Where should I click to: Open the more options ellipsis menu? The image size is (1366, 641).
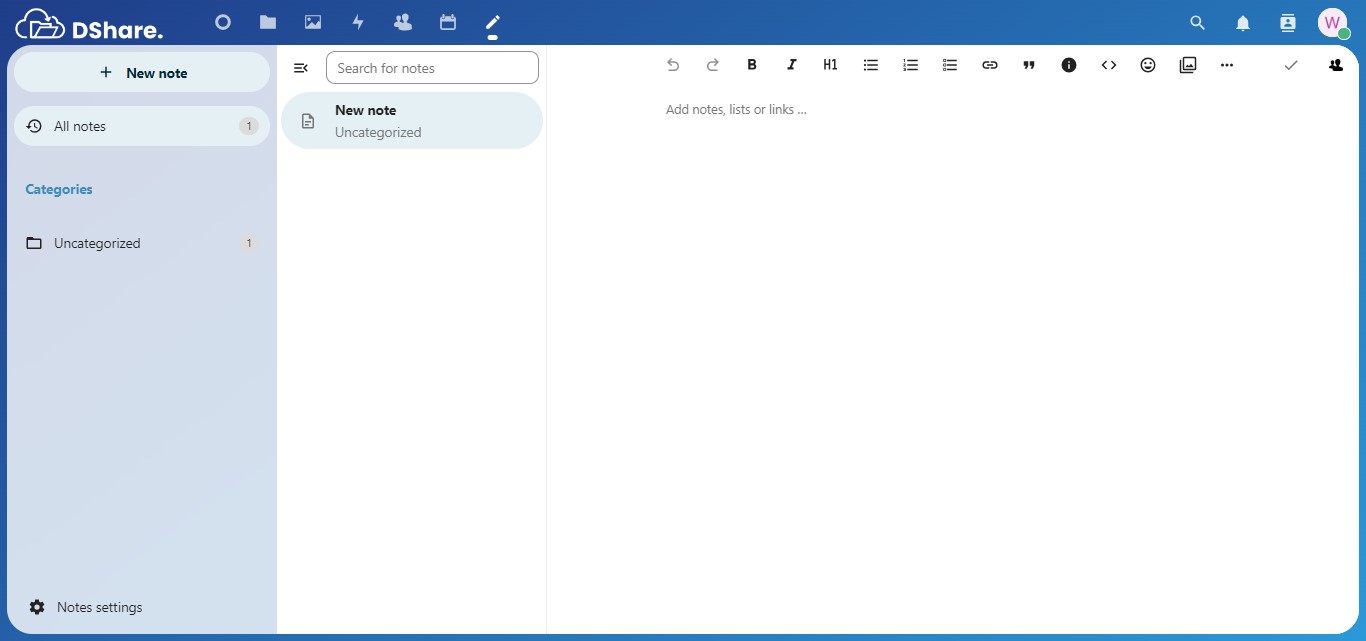tap(1227, 65)
